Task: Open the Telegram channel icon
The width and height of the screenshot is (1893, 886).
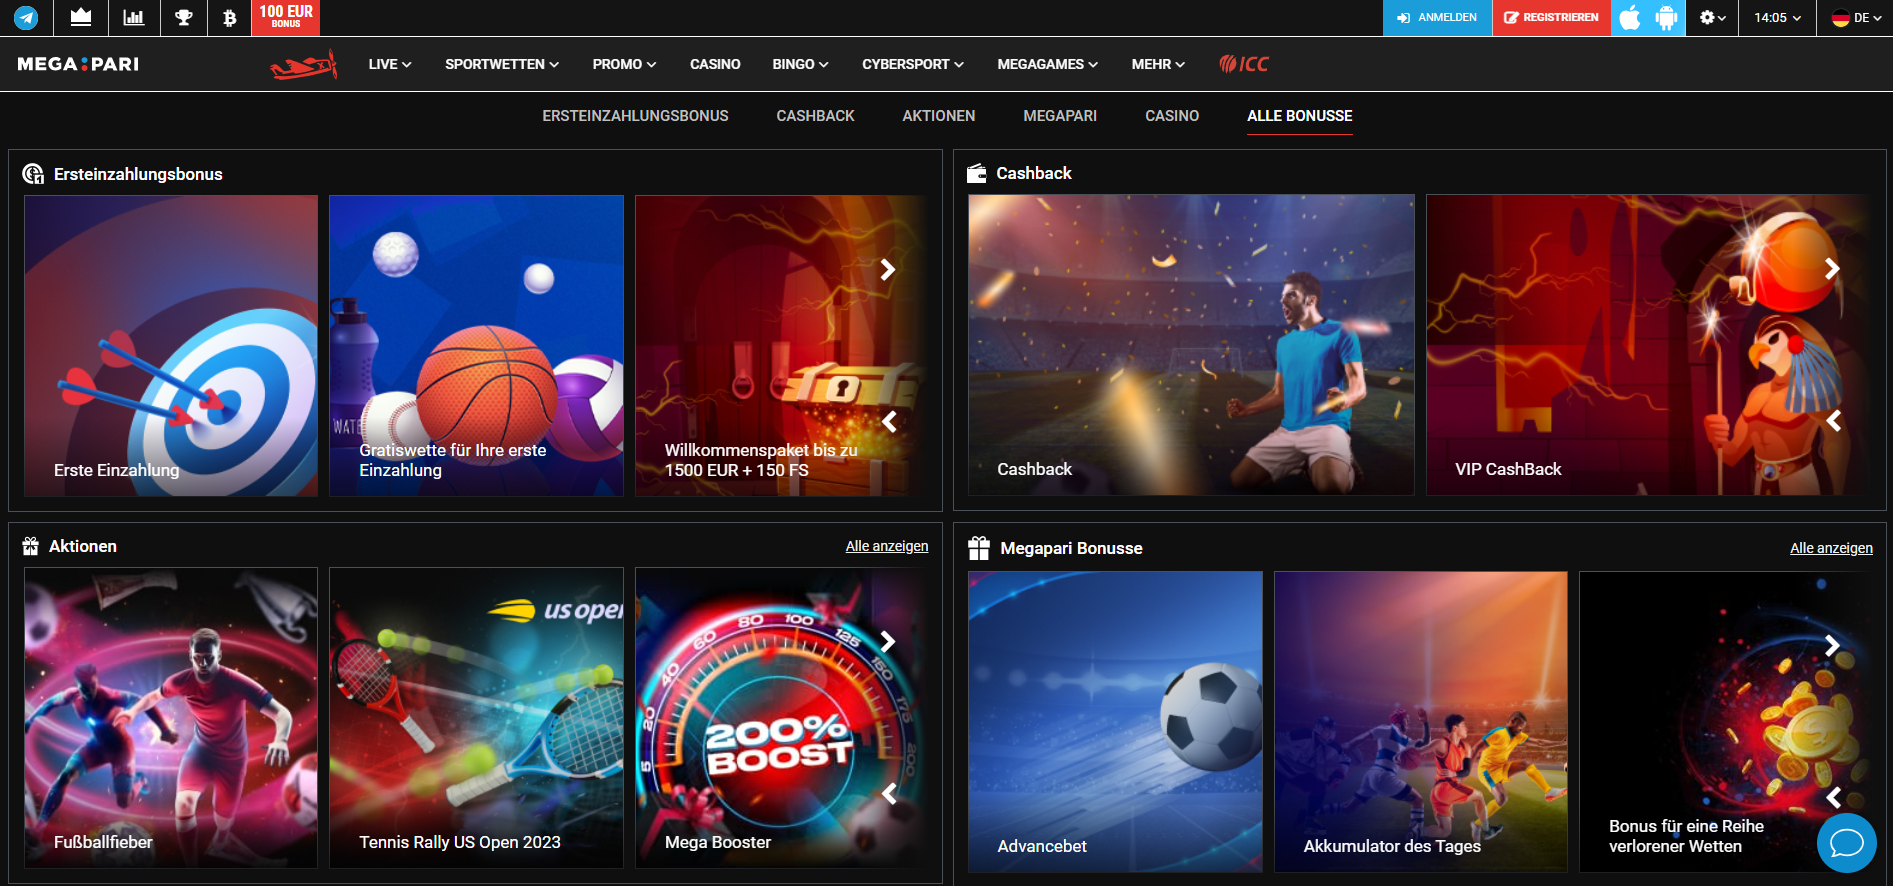Action: 26,18
